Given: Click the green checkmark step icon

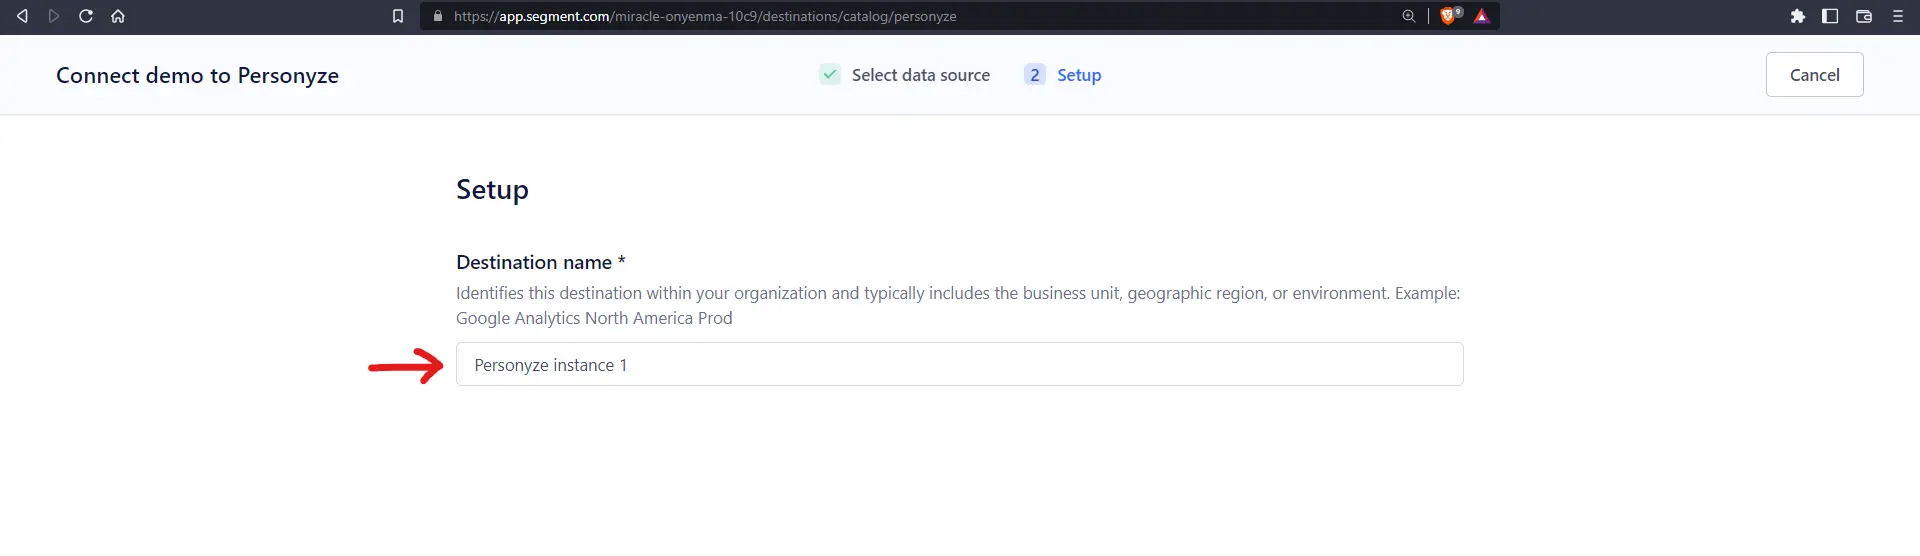Looking at the screenshot, I should (x=830, y=74).
